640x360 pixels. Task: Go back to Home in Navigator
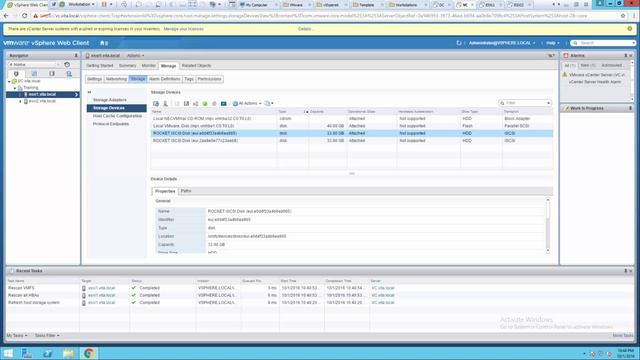[34, 64]
